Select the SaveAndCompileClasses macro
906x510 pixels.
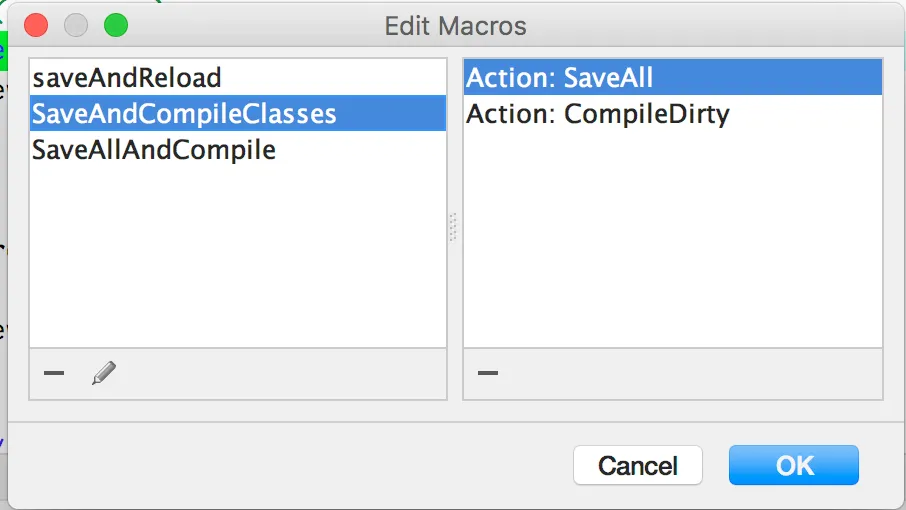tap(184, 114)
